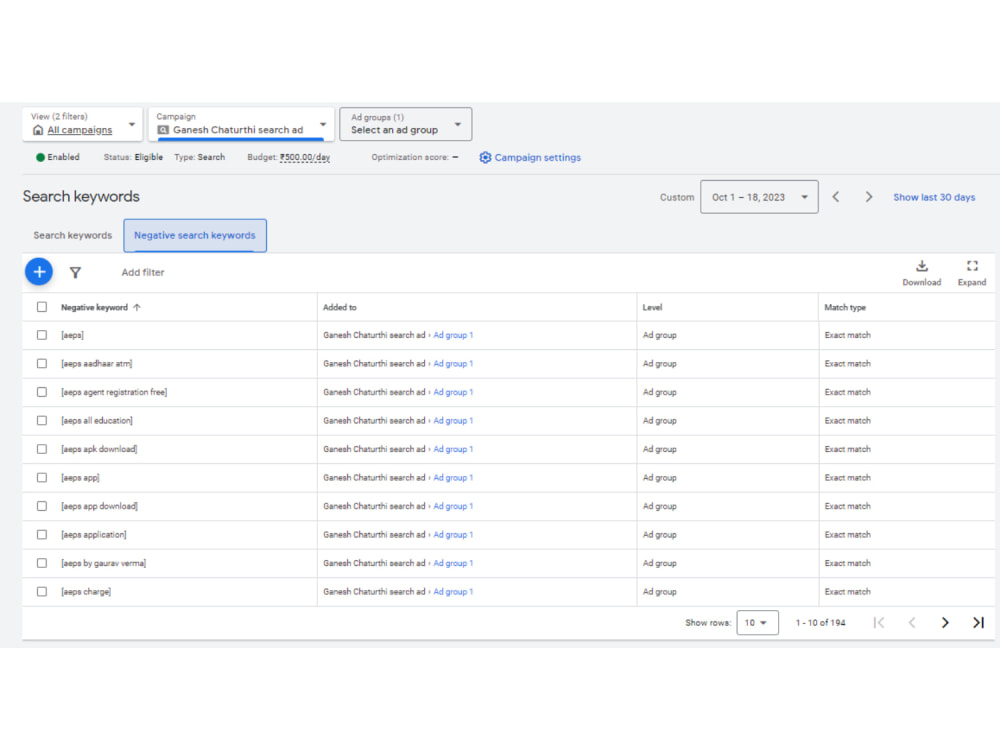Select the [aeps app] row checkbox
1000x750 pixels.
click(42, 478)
